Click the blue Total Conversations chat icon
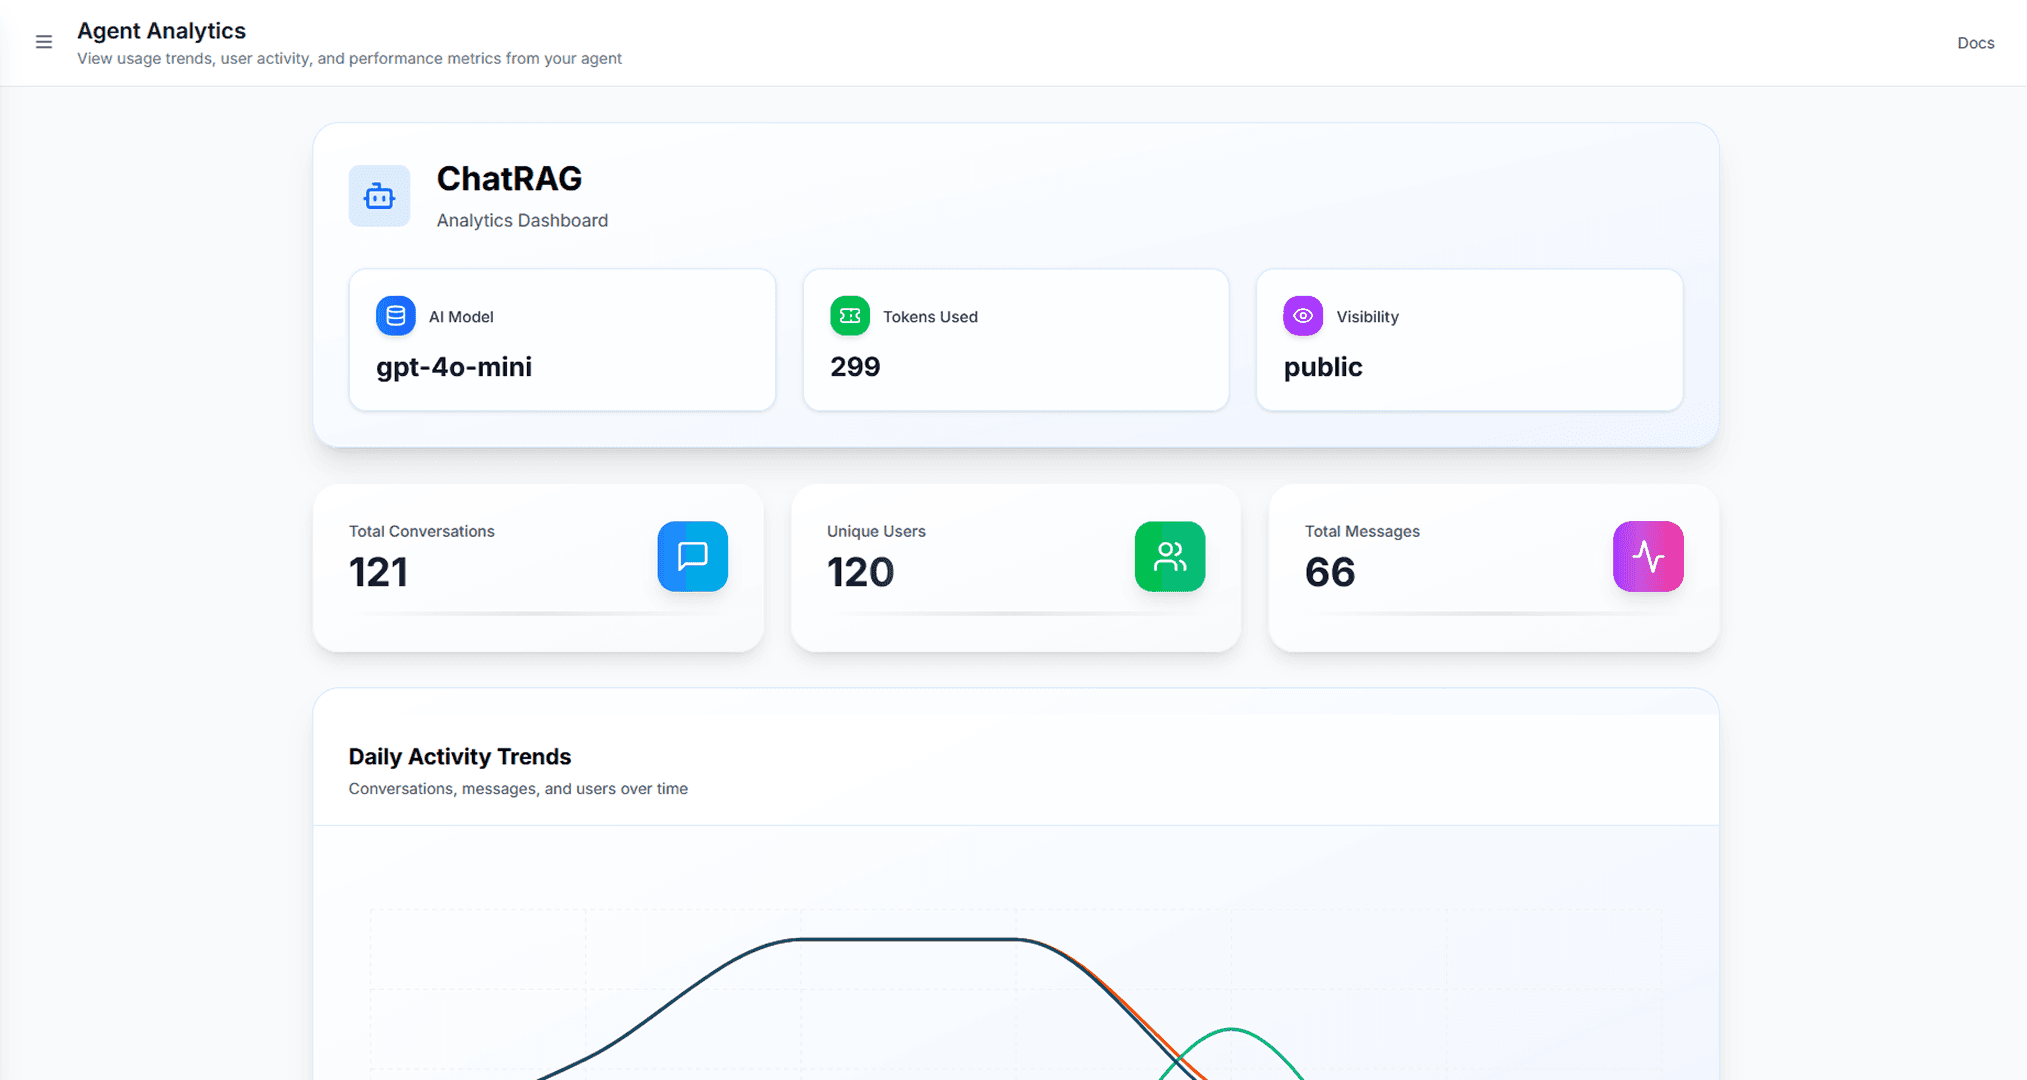Screen dimensions: 2027x1080 coord(692,556)
